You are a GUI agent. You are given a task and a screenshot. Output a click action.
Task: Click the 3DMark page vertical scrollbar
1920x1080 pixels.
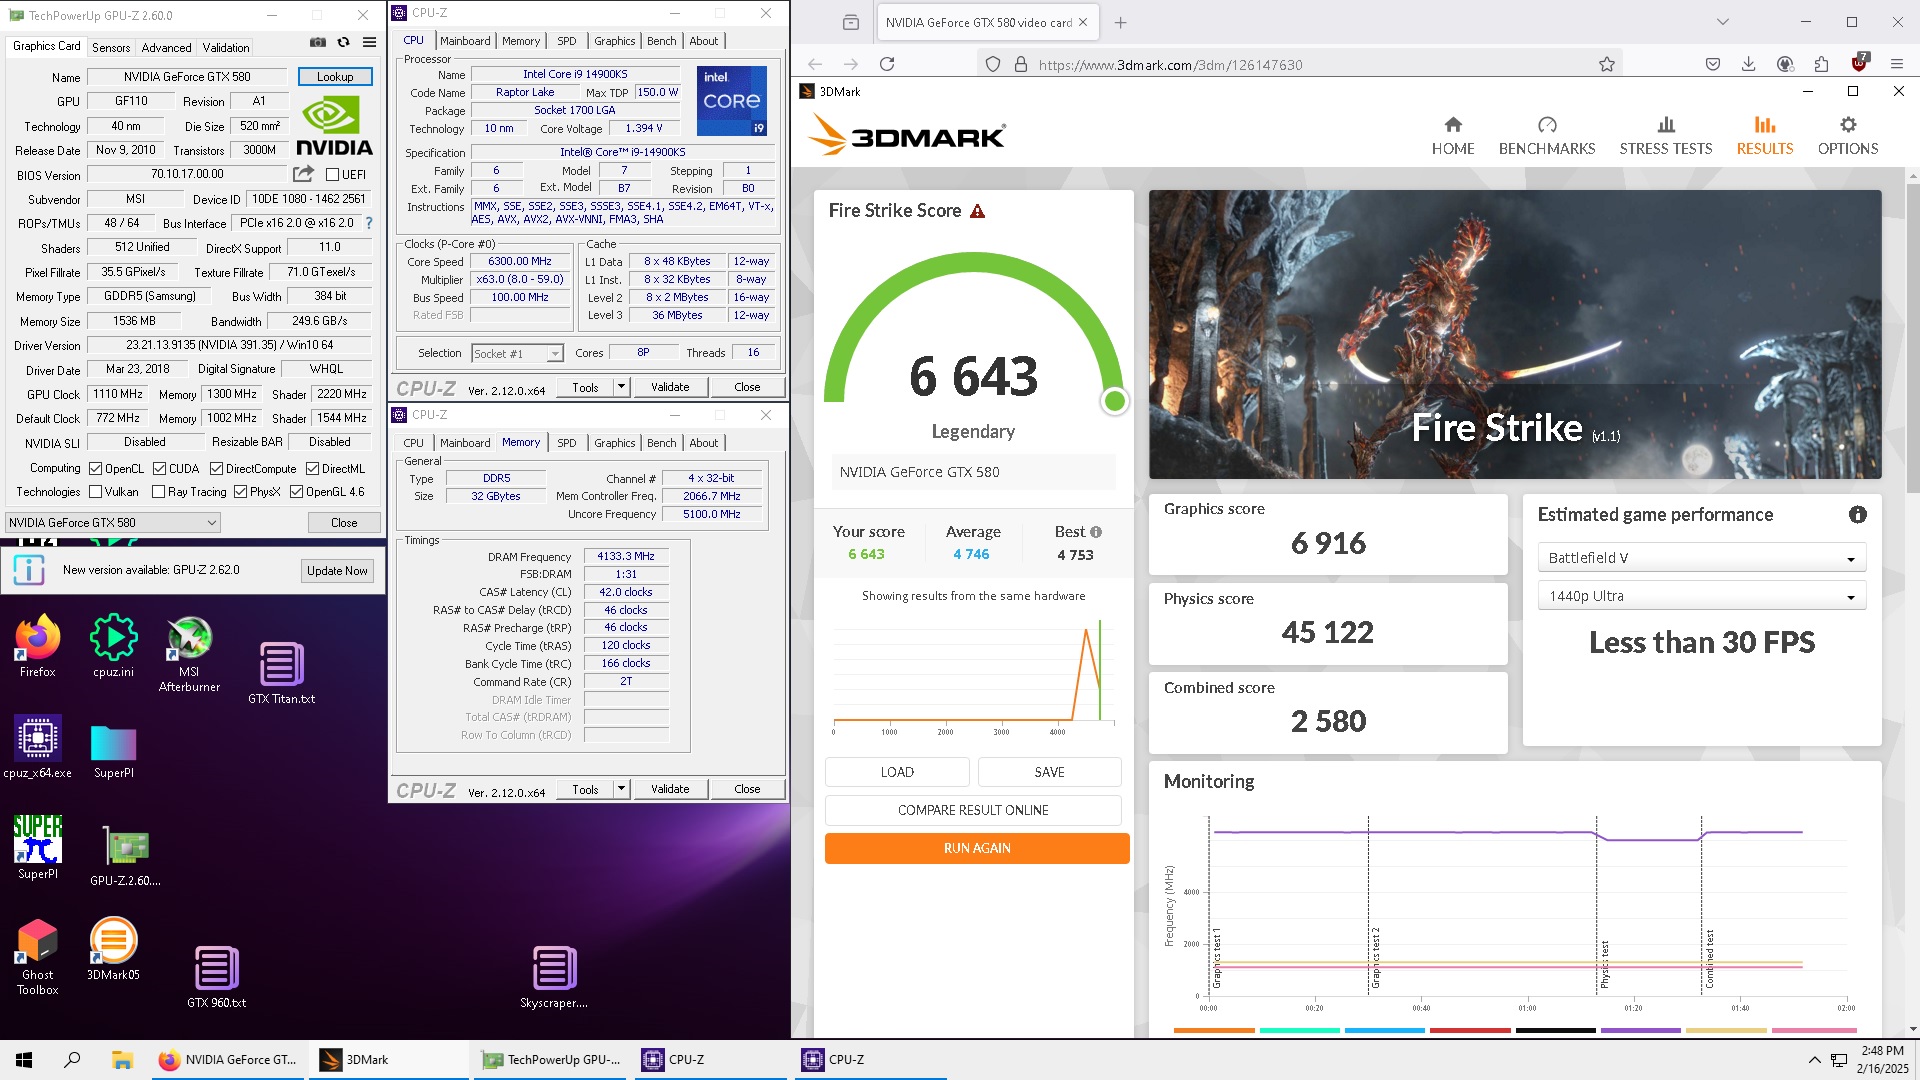click(x=1912, y=338)
